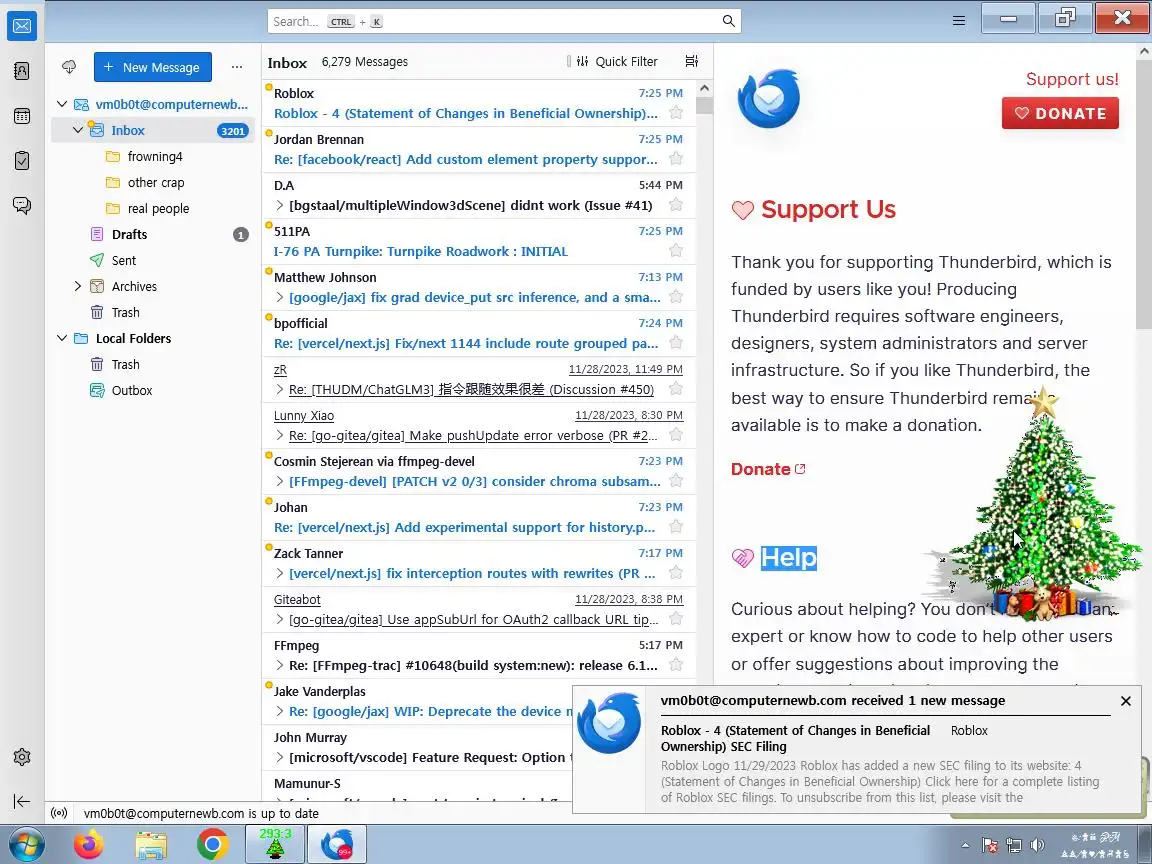This screenshot has width=1152, height=864.
Task: Open the Drafts folder
Action: coord(153,234)
